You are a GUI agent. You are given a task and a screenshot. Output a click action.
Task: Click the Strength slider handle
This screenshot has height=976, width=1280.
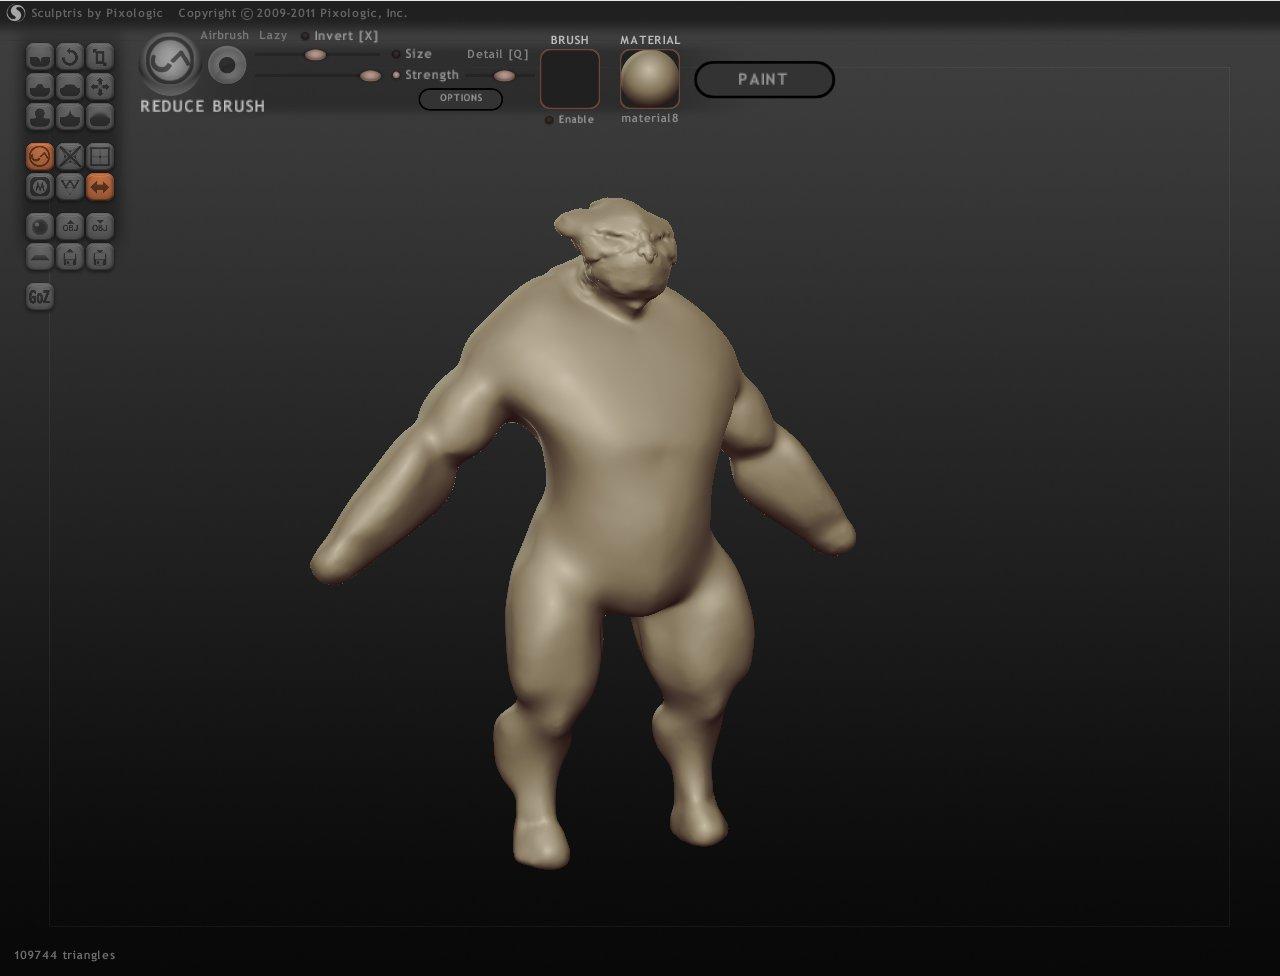pyautogui.click(x=370, y=76)
